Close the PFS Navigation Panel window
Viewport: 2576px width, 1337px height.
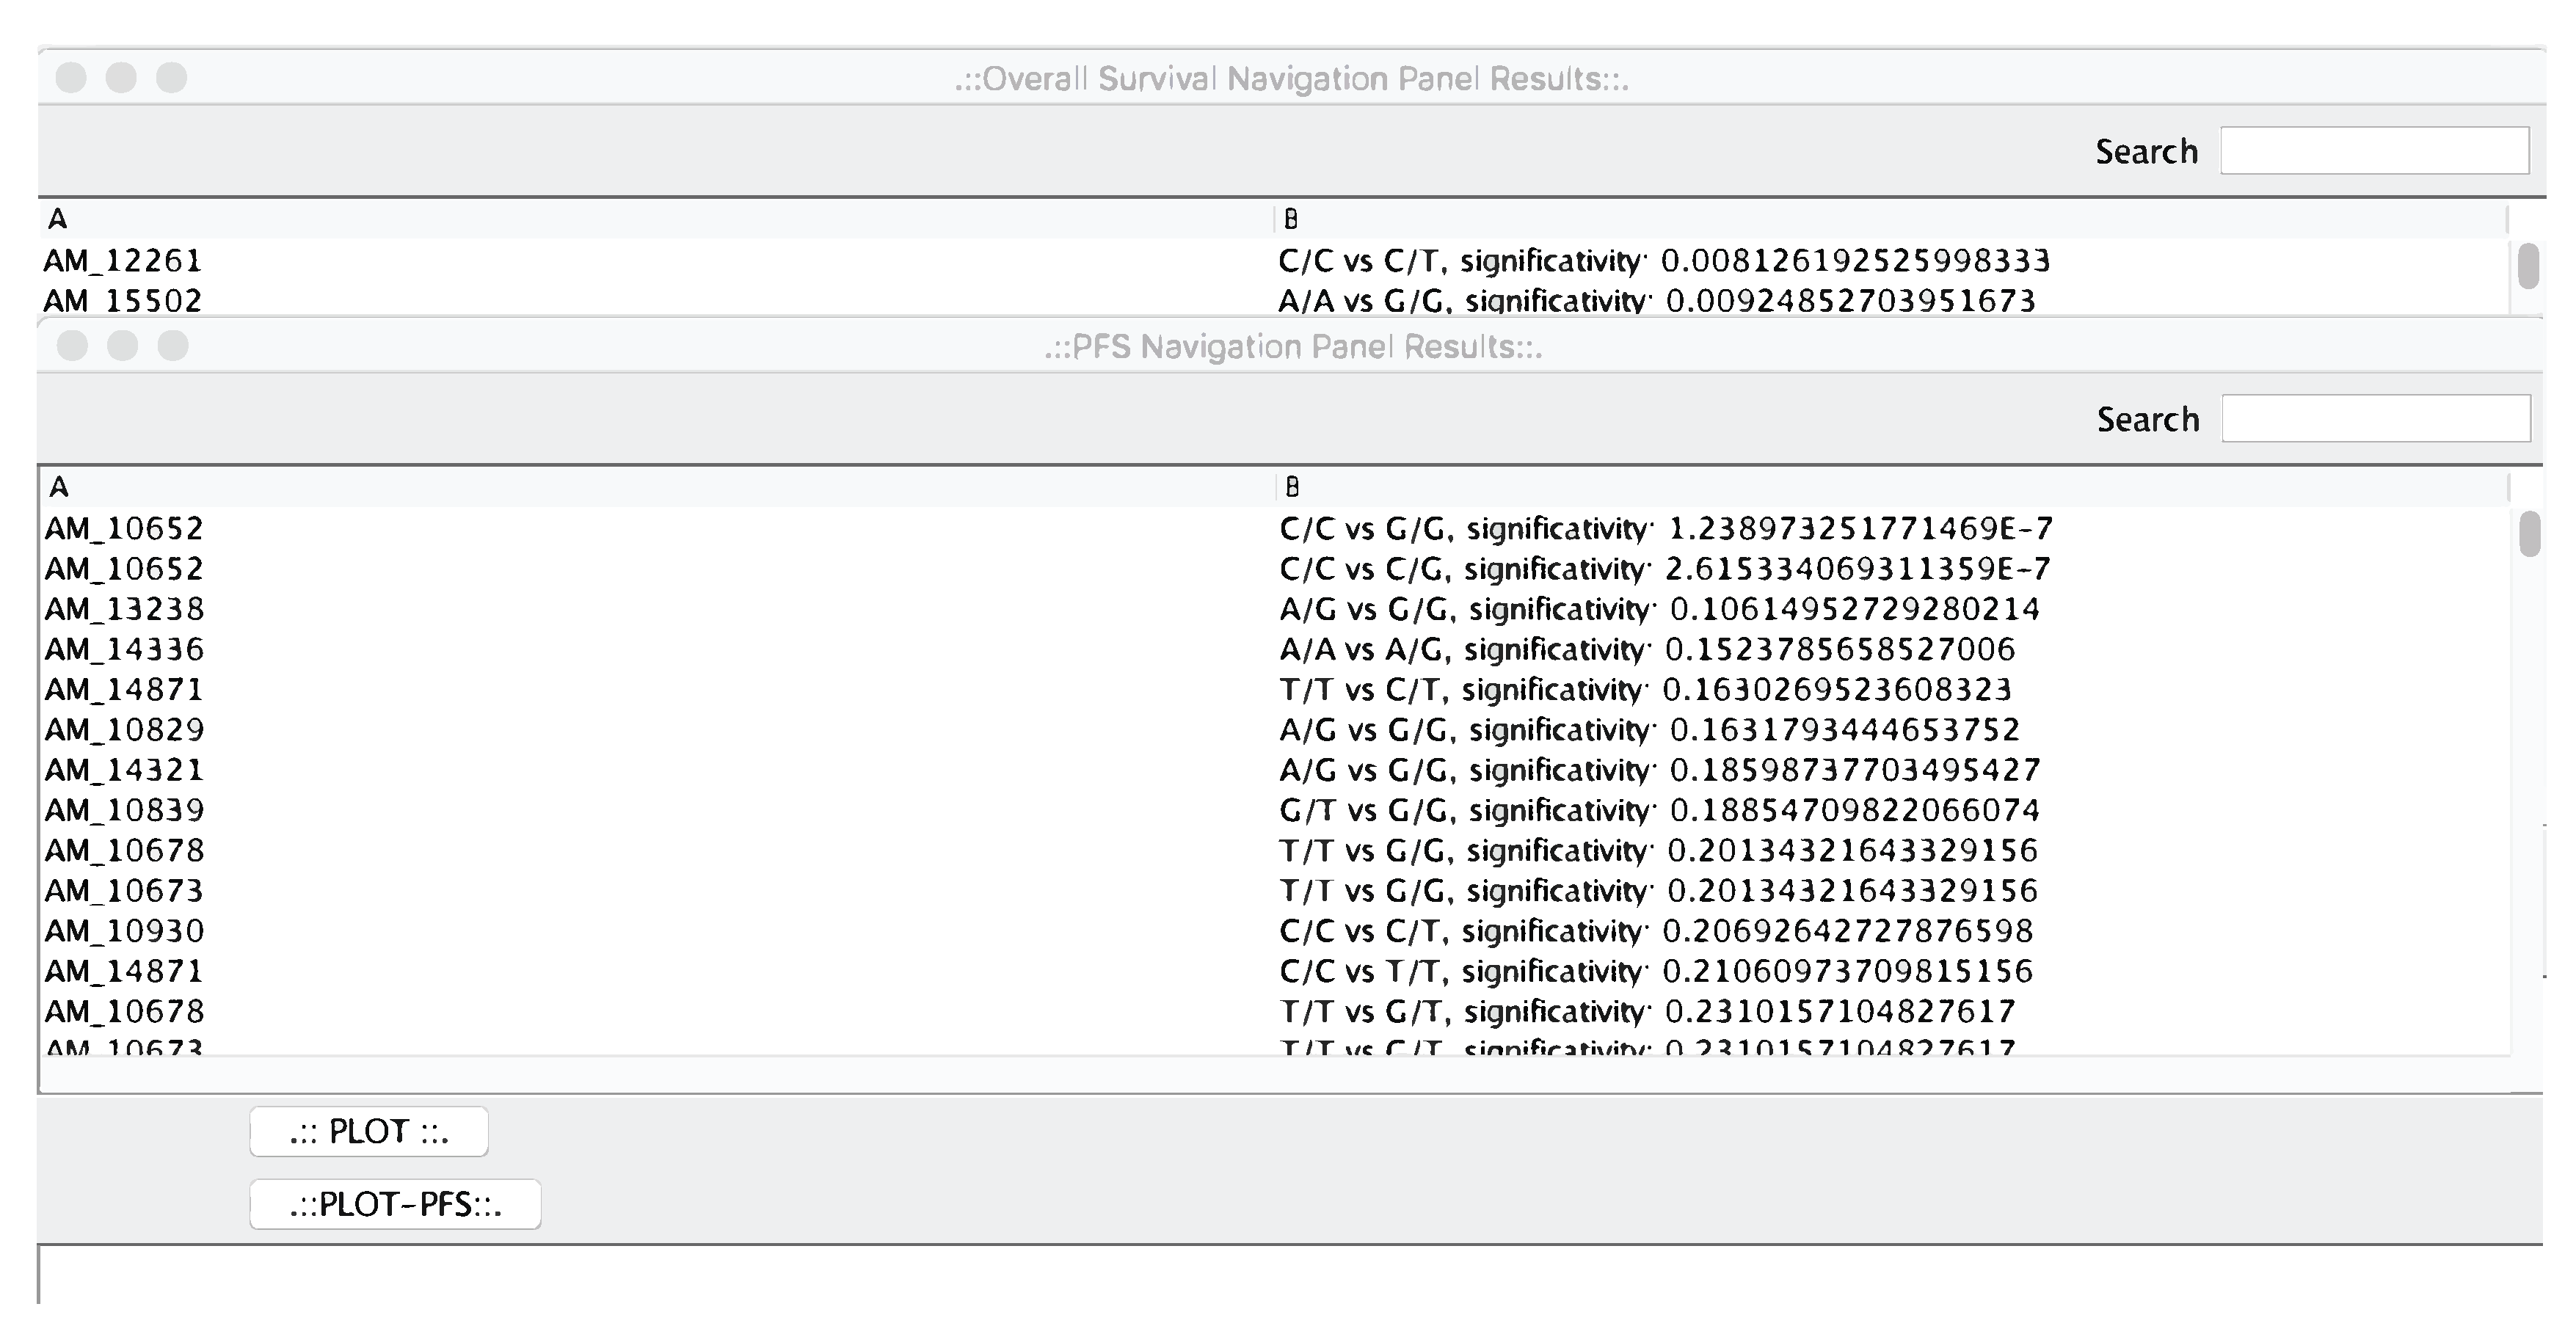pyautogui.click(x=72, y=346)
